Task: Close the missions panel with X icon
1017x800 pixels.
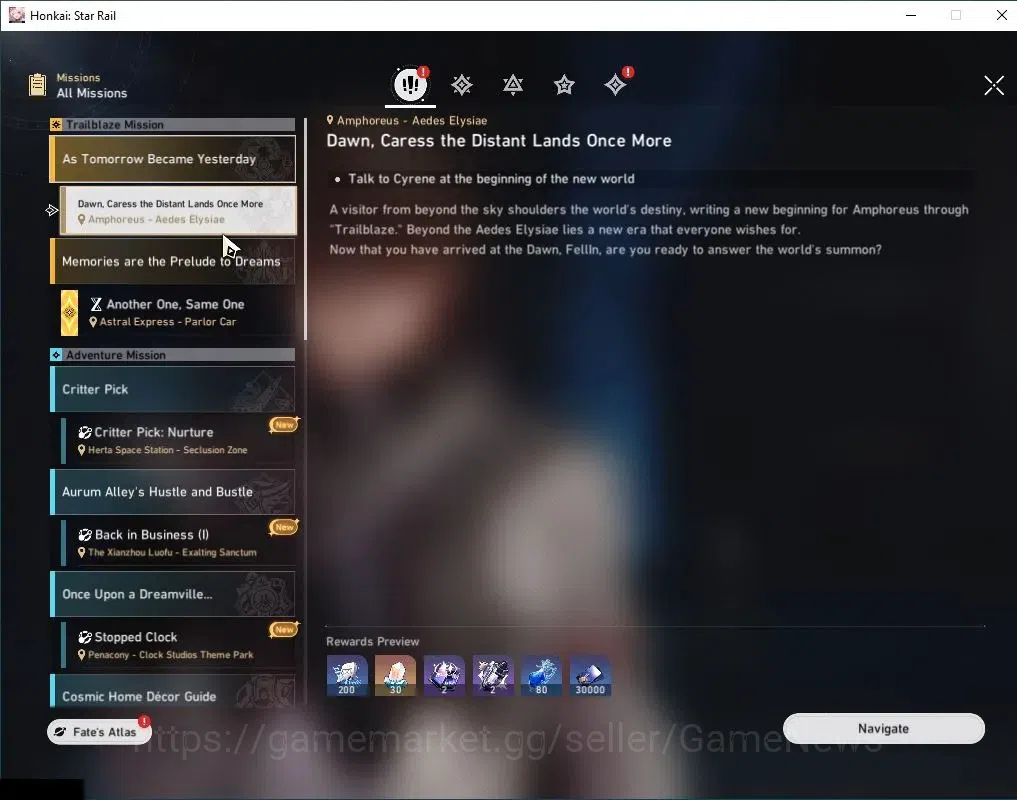Action: (x=994, y=85)
